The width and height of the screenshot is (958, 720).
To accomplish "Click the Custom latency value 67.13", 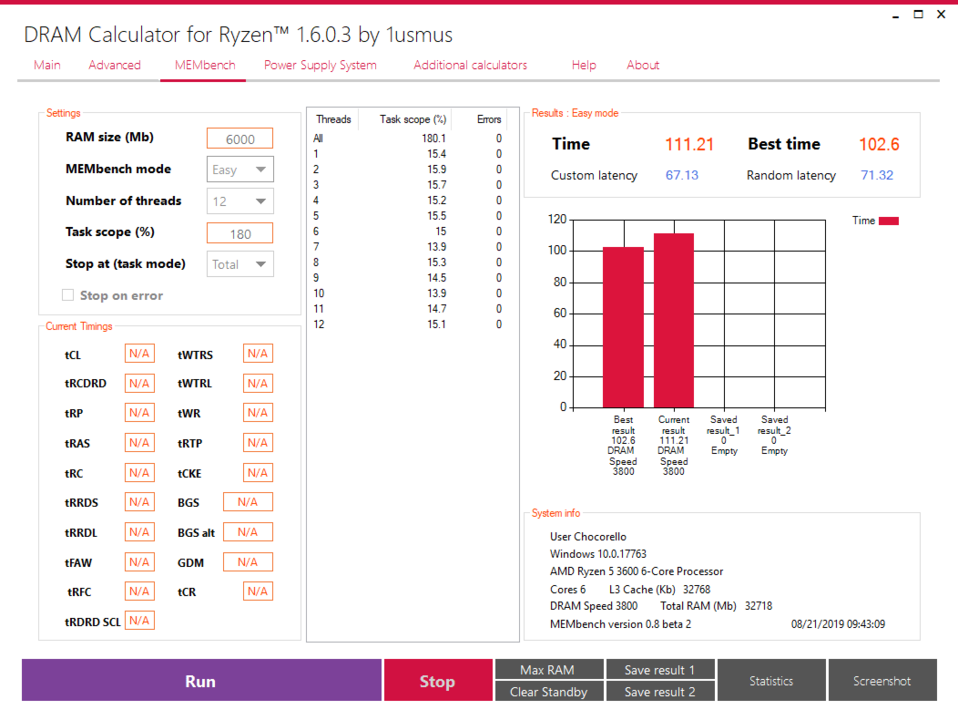I will coord(682,175).
